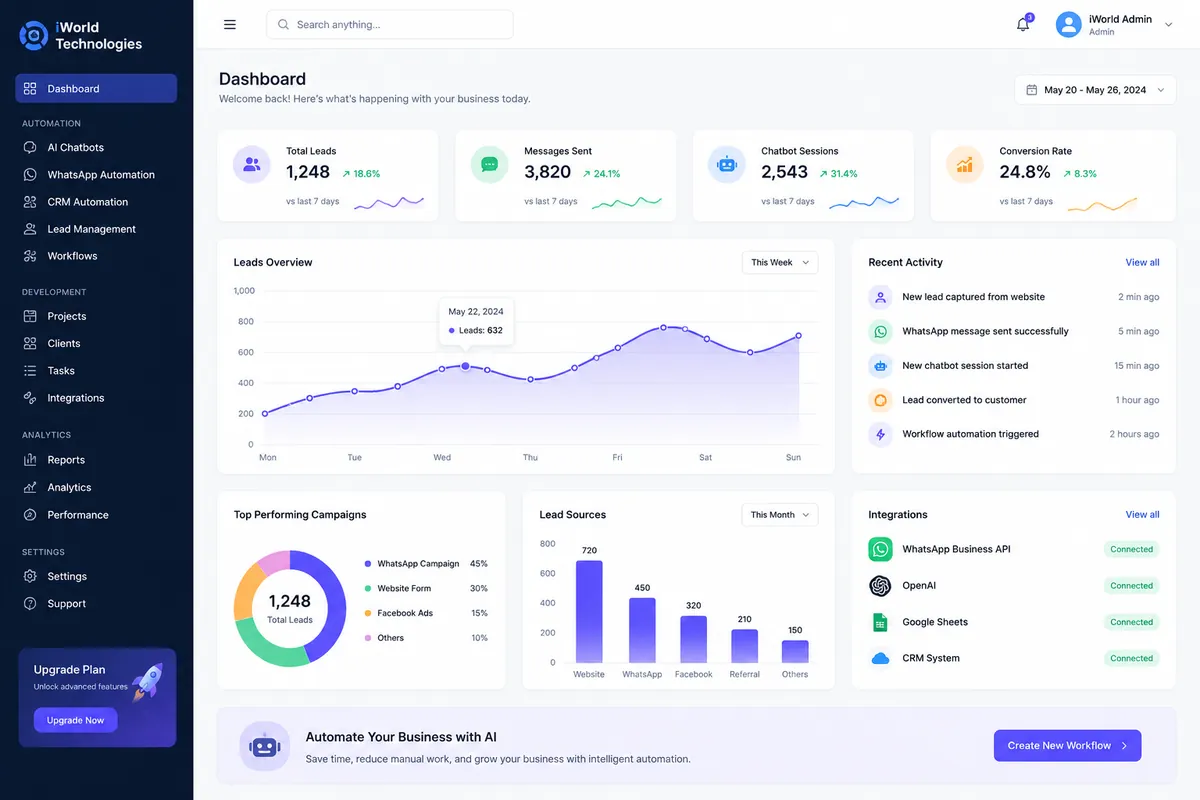Screen dimensions: 1200x800
Task: Click the WhatsApp message sent activity icon
Action: pyautogui.click(x=880, y=331)
